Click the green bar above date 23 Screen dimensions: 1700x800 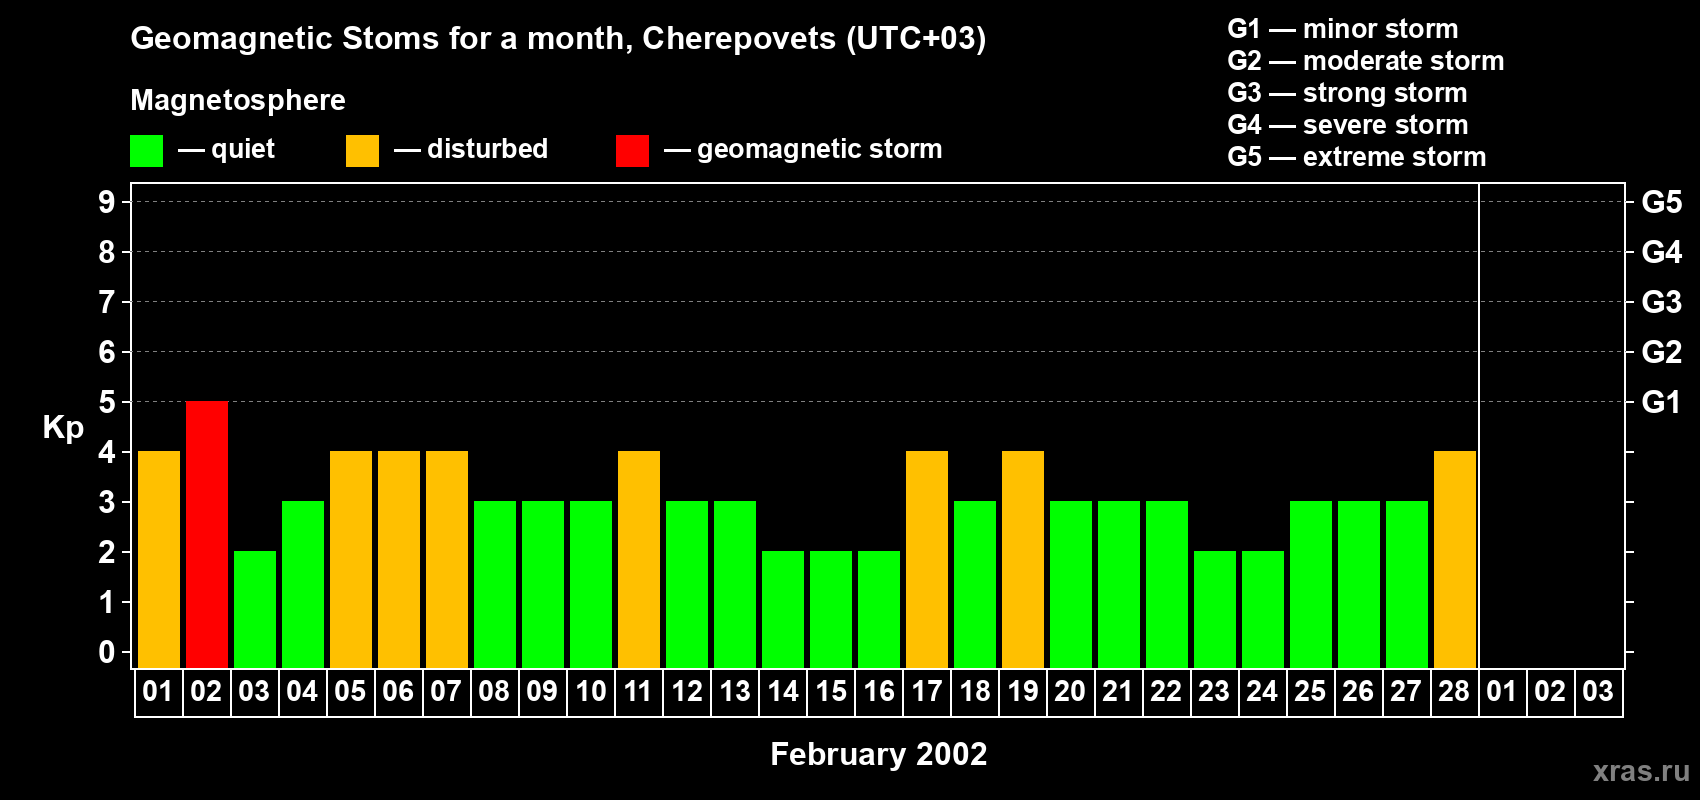tap(1215, 609)
